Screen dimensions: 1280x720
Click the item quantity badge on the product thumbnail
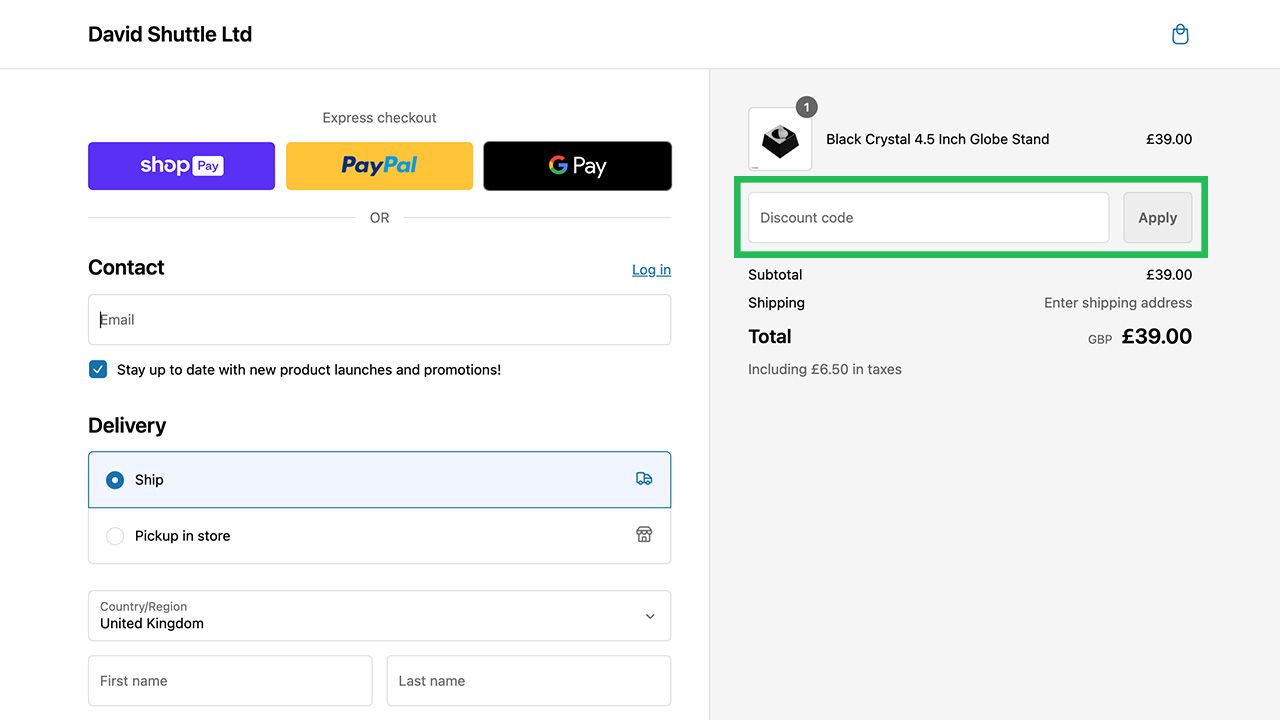pos(807,107)
